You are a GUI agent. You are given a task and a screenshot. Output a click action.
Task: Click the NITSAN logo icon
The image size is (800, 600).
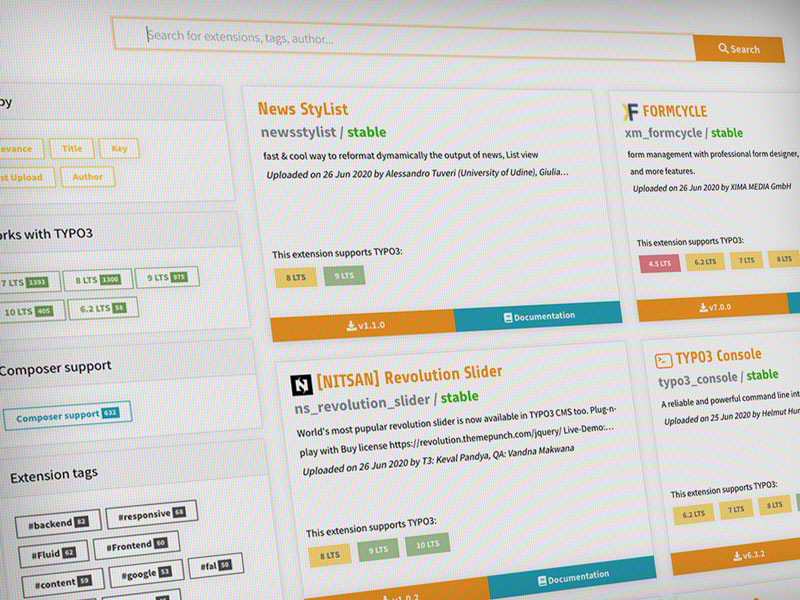click(302, 385)
